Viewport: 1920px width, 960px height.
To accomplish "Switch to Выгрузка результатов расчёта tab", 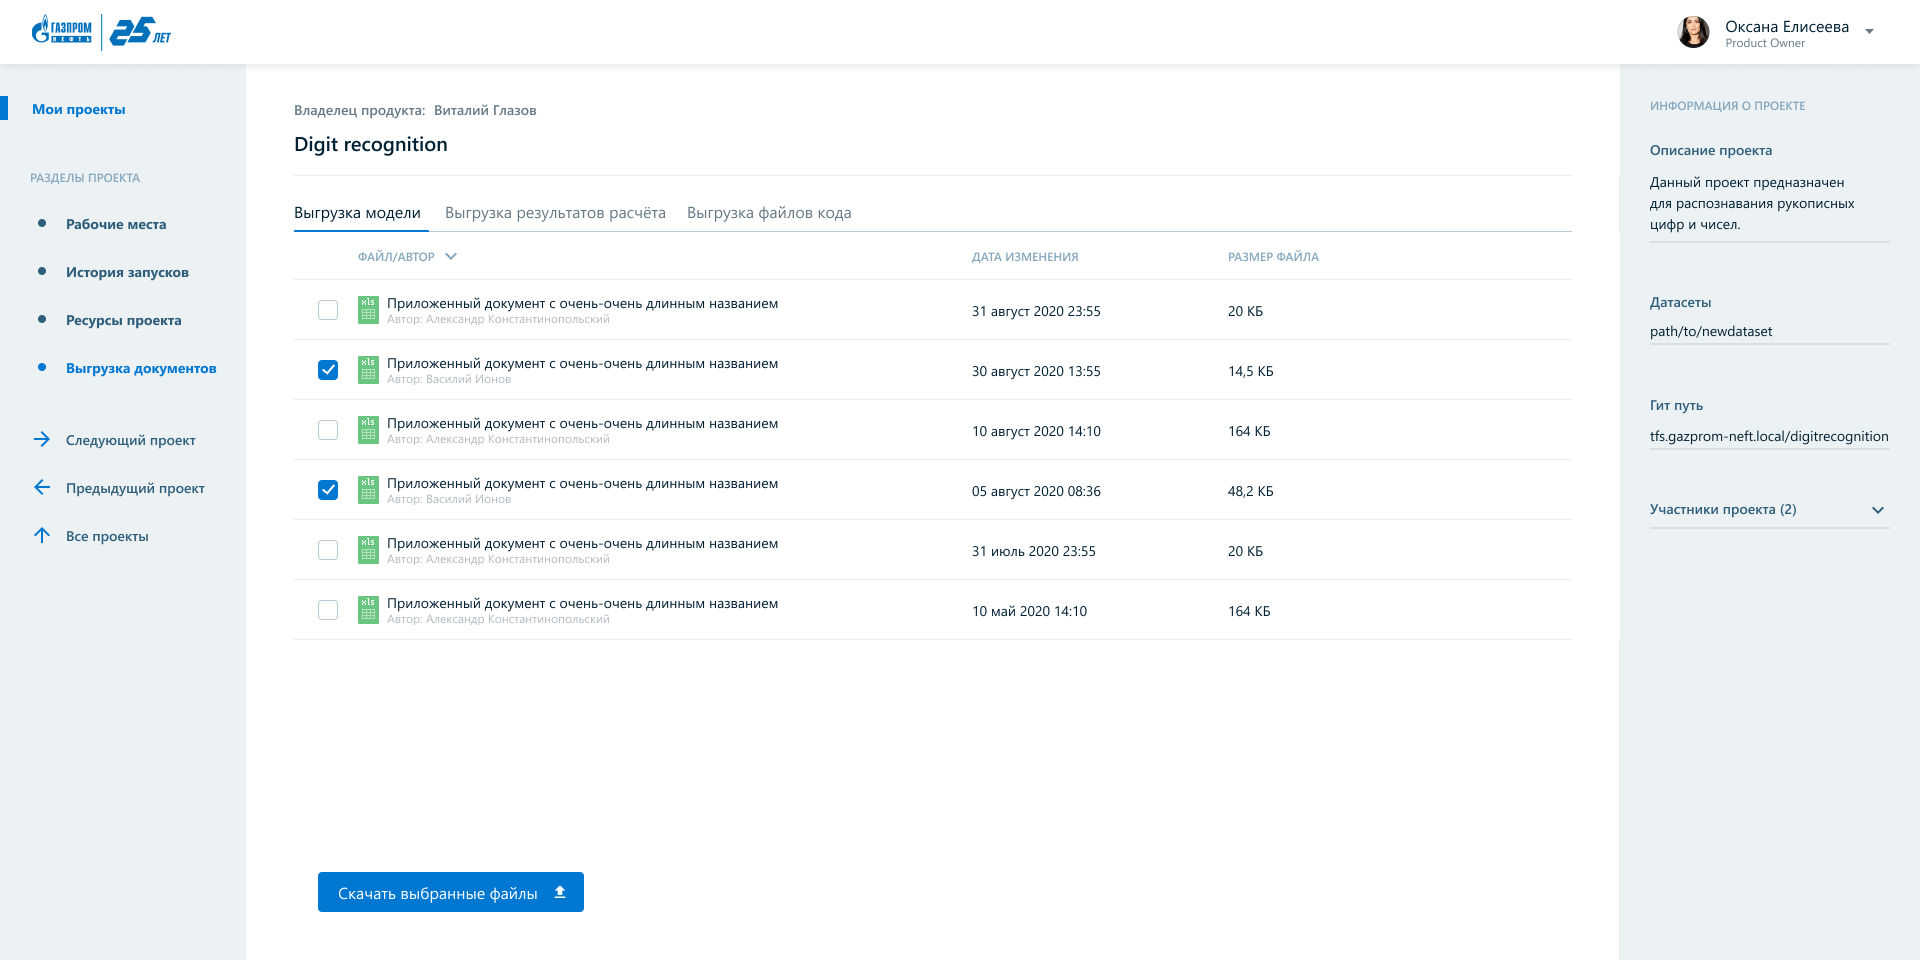I will coord(555,213).
